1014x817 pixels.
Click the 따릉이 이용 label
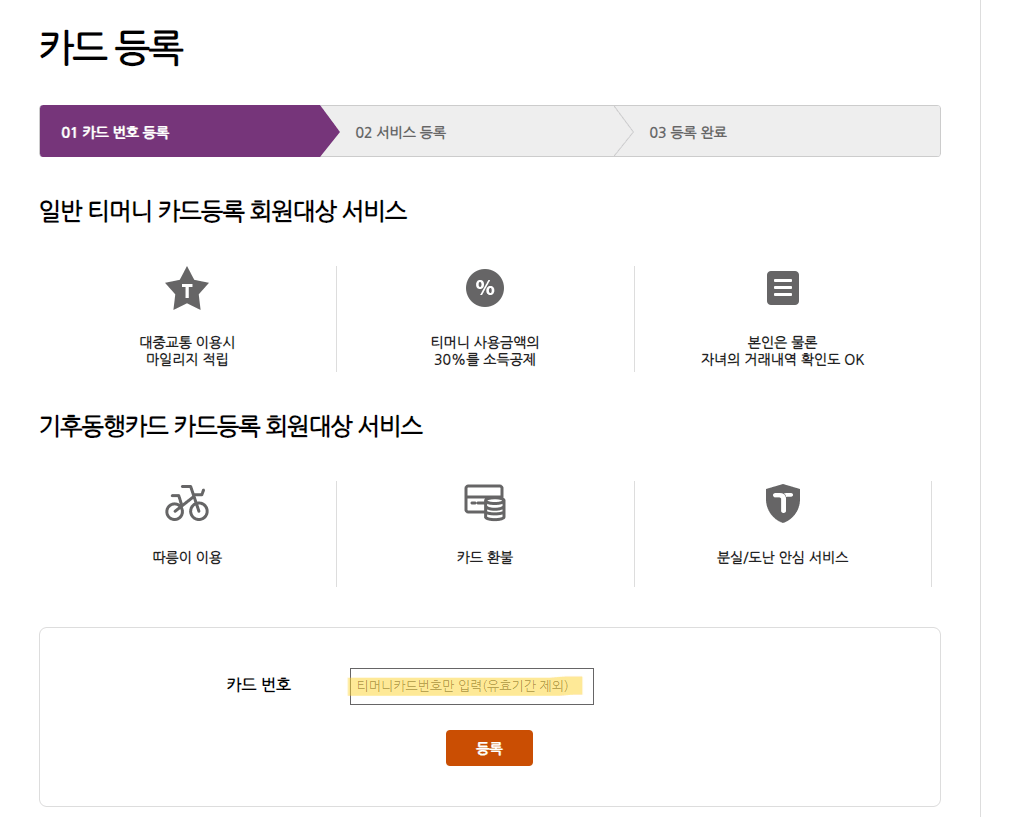(187, 557)
